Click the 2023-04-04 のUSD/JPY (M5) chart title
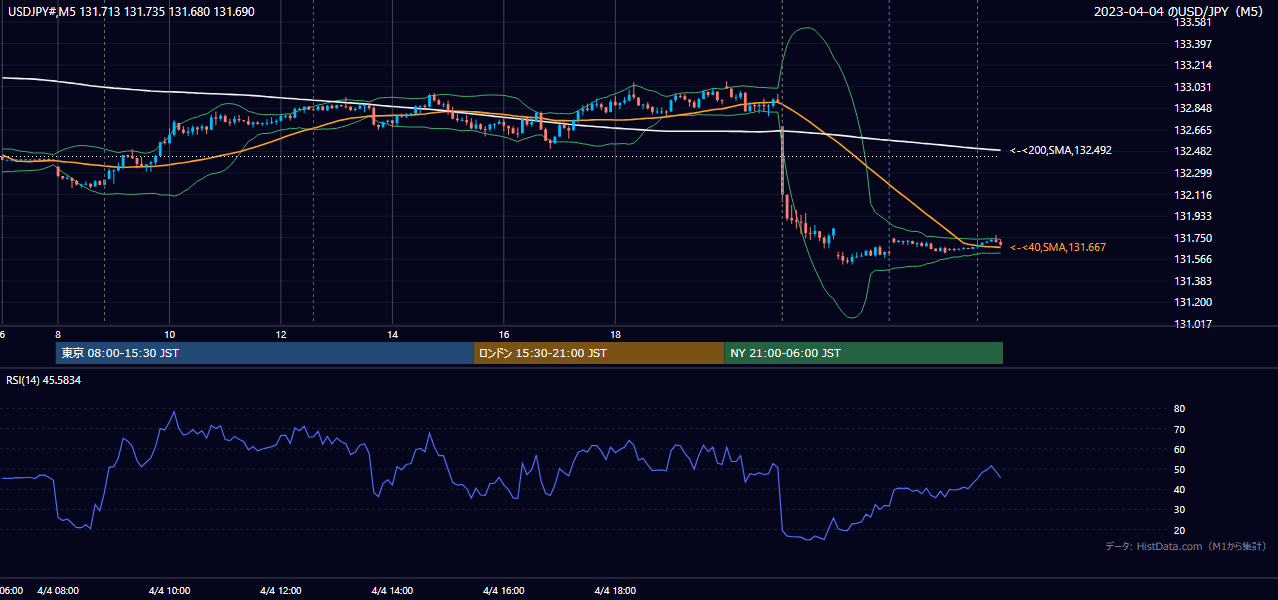This screenshot has height=600, width=1278. pos(1179,11)
